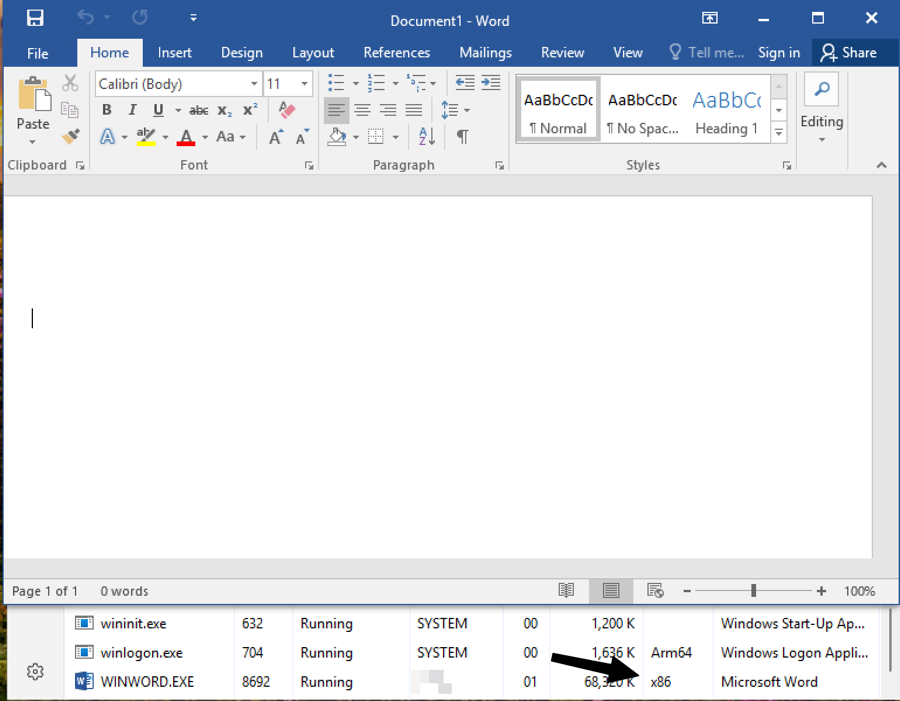
Task: Center the paragraph text
Action: (362, 110)
